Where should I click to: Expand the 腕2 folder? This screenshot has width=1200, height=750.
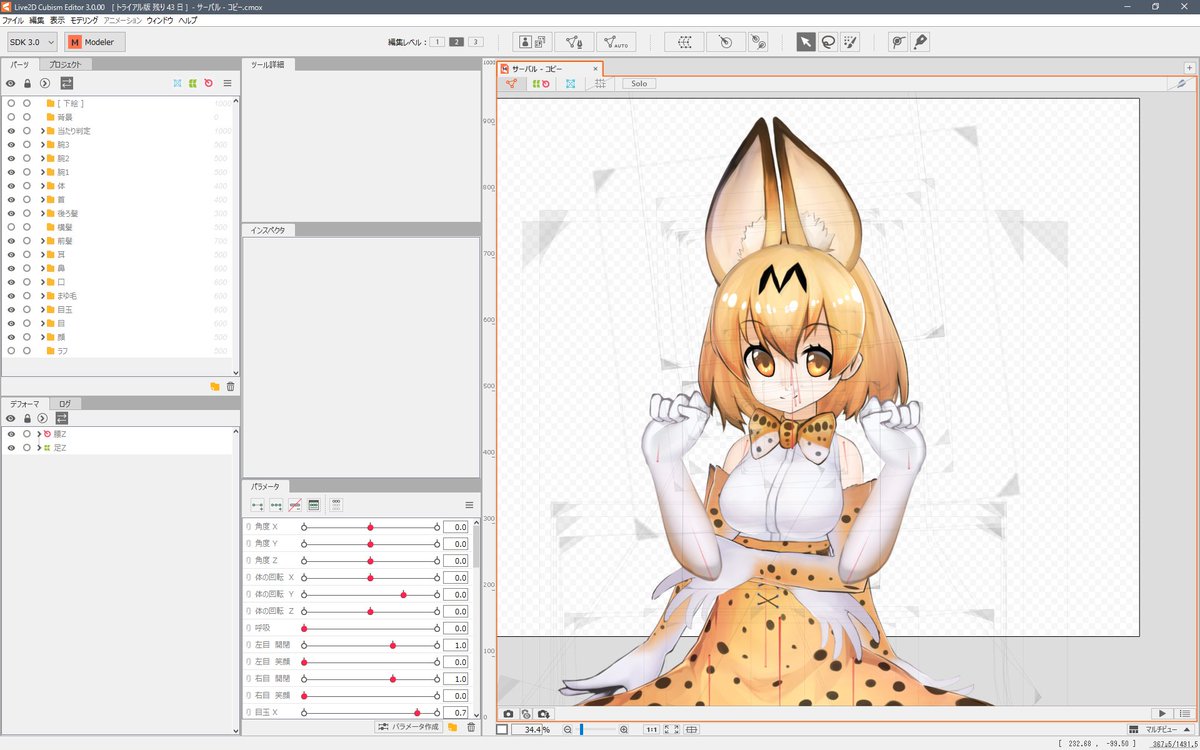pos(42,158)
